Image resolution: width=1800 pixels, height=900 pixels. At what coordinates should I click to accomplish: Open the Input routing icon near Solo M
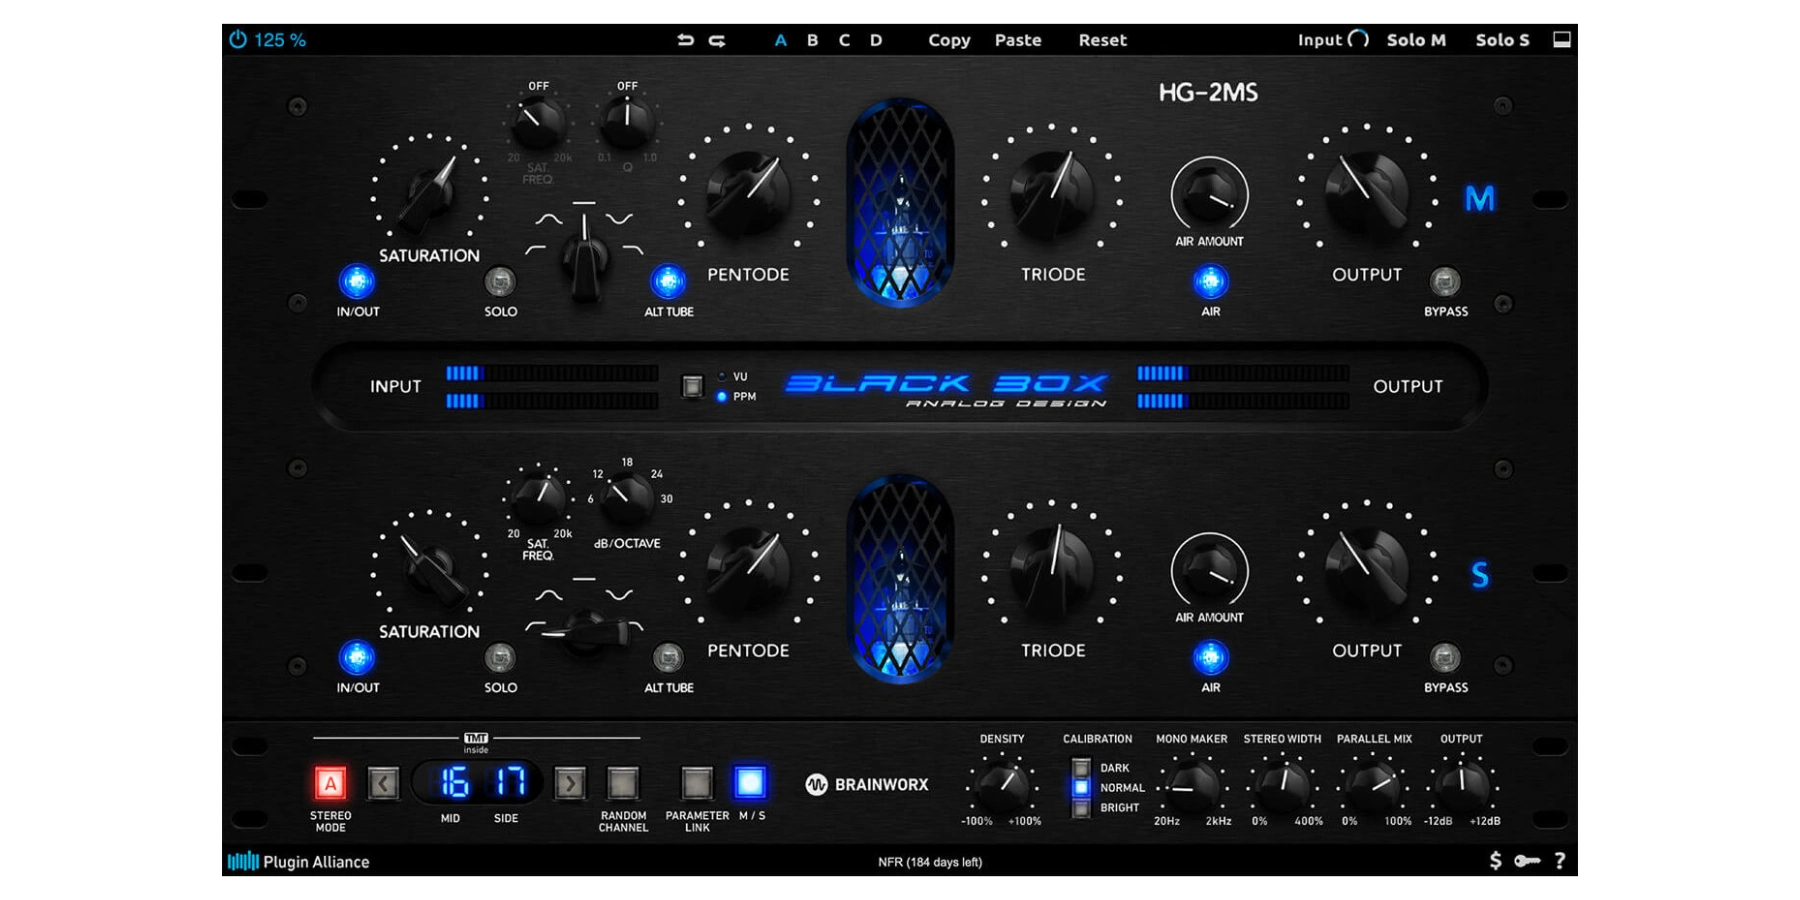click(1358, 38)
